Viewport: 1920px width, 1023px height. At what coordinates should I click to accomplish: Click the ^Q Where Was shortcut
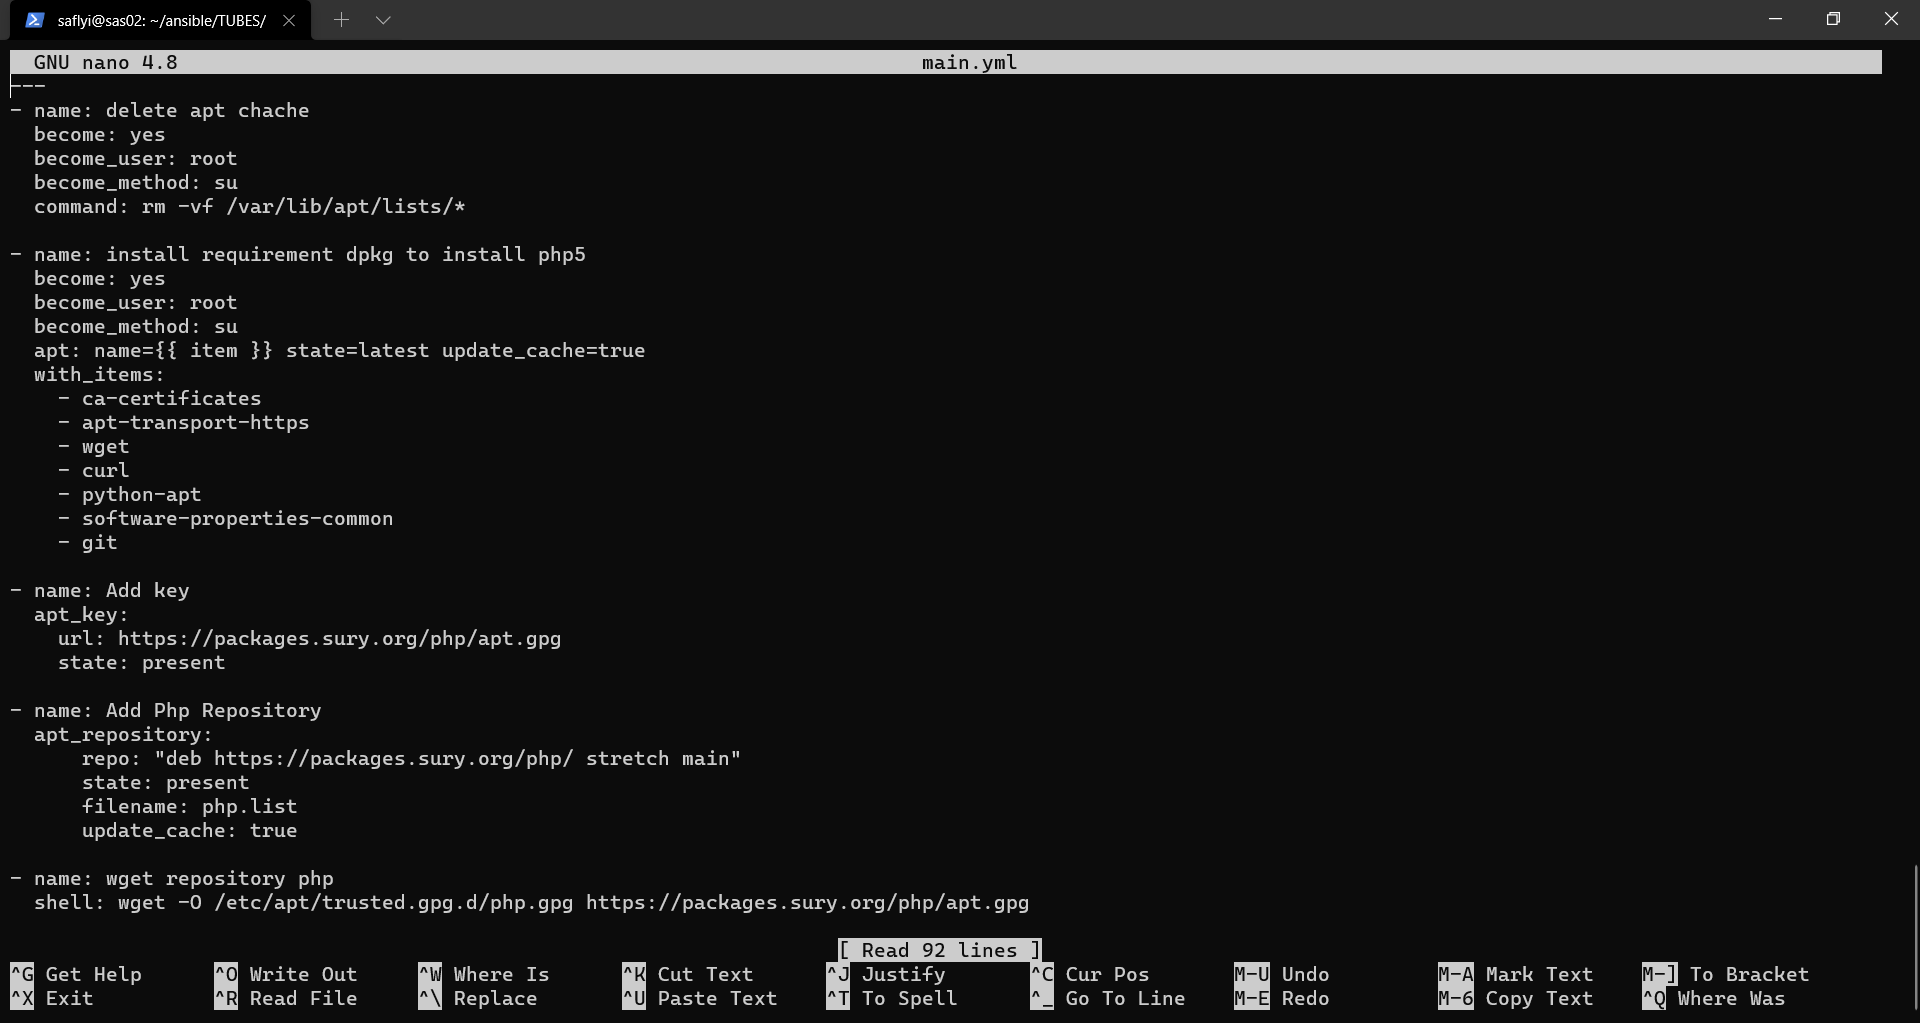pos(1714,998)
